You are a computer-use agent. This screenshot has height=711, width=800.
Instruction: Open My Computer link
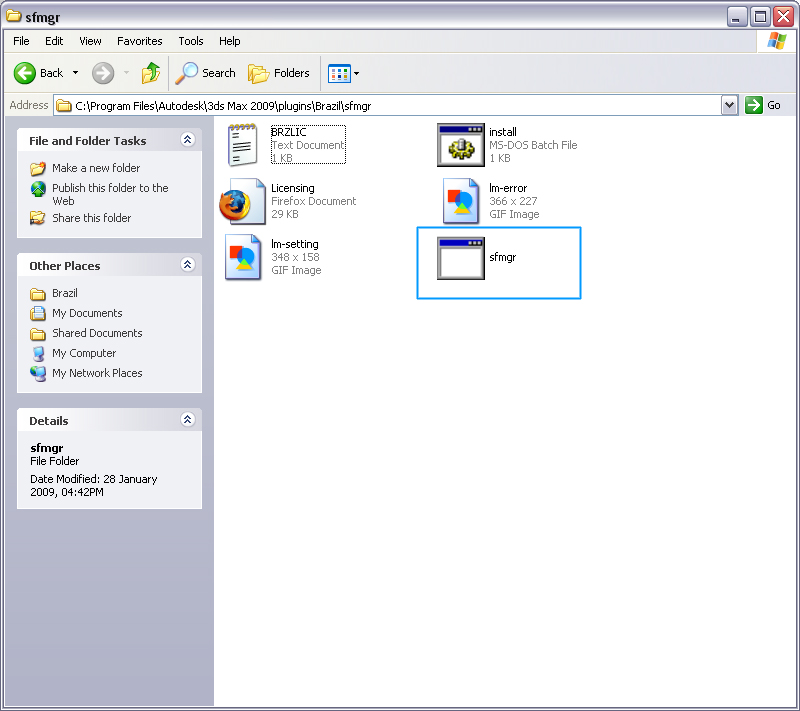(84, 353)
